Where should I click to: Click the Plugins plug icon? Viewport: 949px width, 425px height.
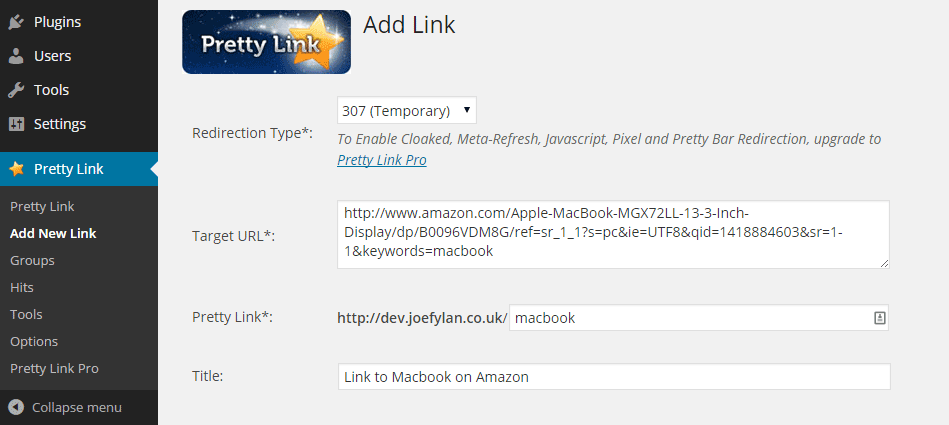pyautogui.click(x=16, y=22)
